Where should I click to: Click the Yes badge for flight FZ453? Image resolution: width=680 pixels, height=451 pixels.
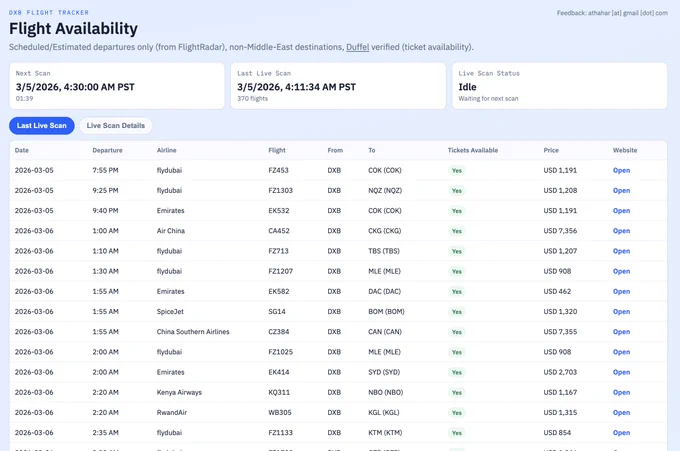[x=456, y=170]
